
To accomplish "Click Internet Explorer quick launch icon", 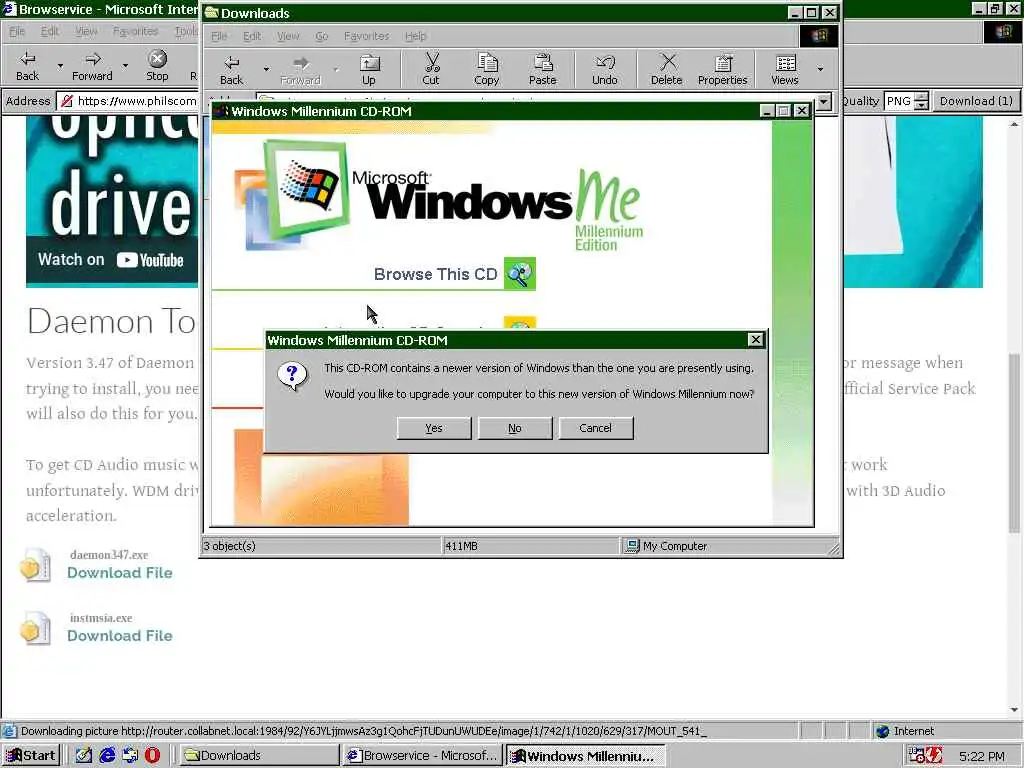I will point(106,756).
